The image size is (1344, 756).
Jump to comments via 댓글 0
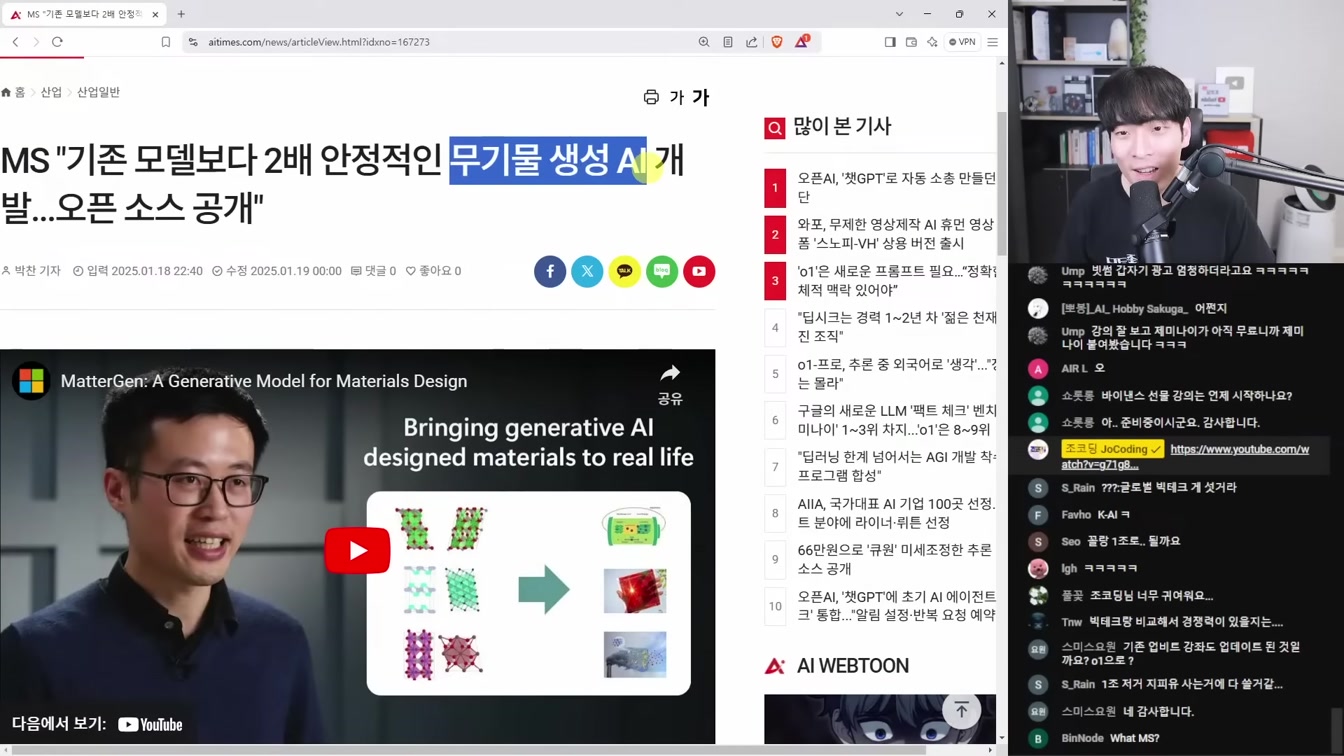coord(373,271)
